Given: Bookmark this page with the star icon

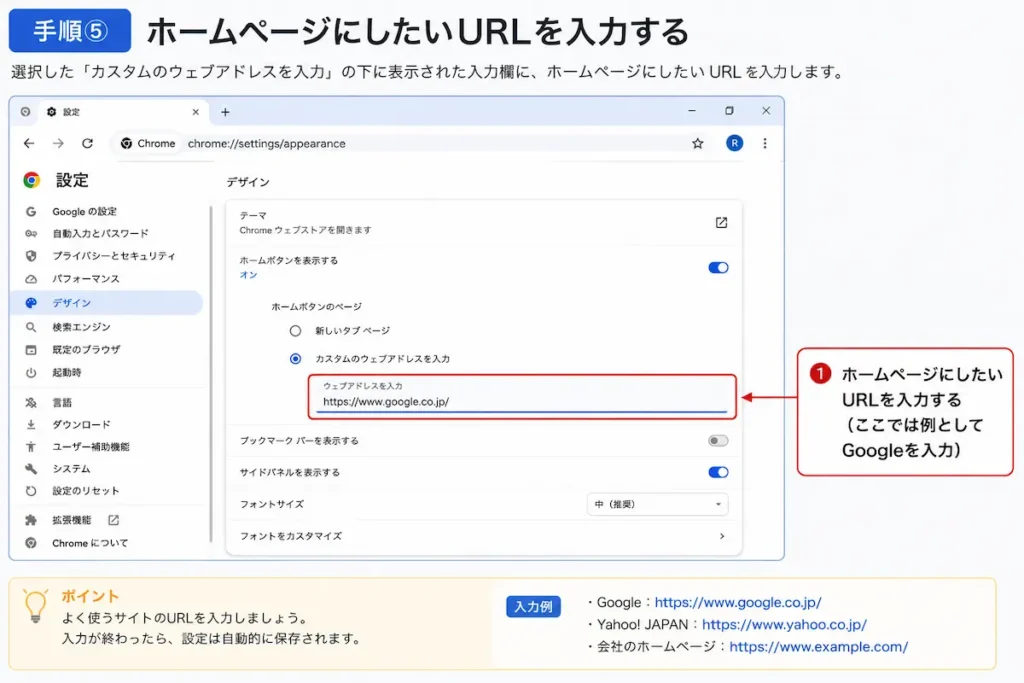Looking at the screenshot, I should click(697, 143).
